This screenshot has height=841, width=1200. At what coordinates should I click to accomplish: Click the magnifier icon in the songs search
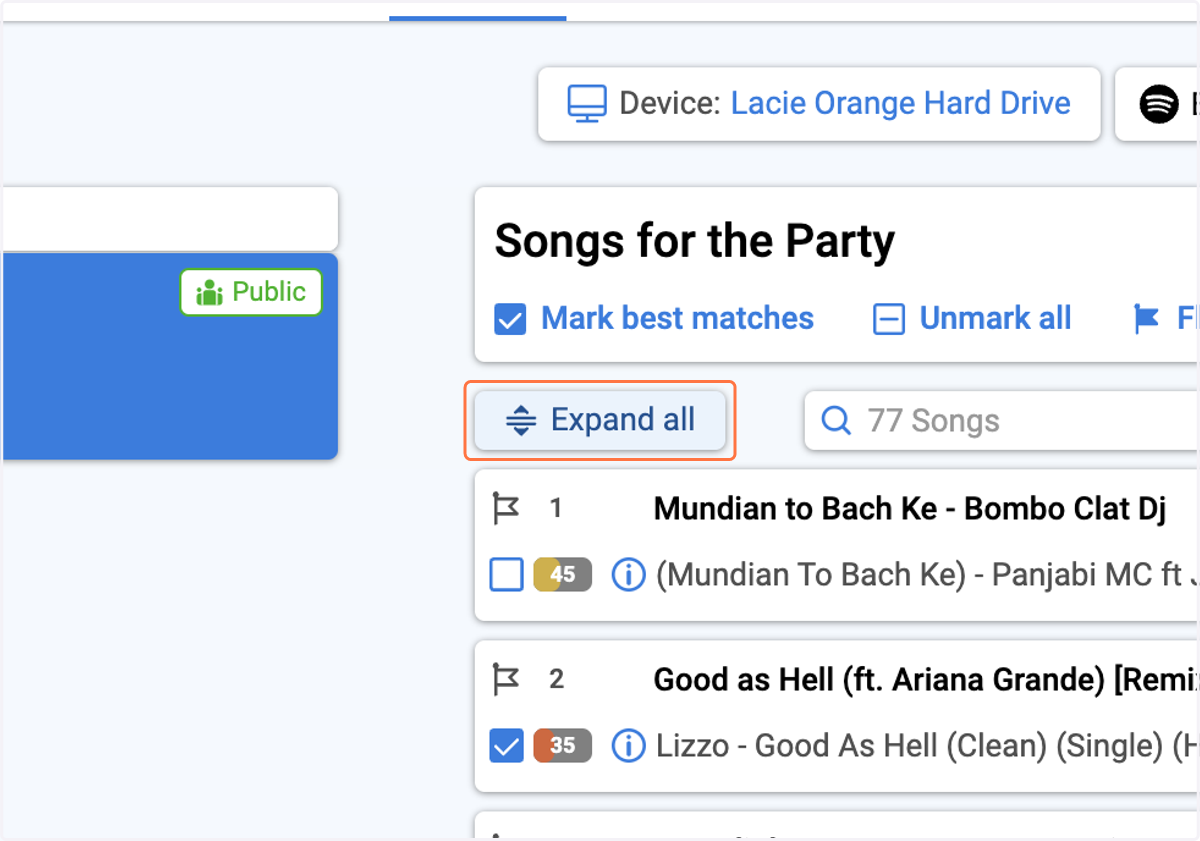836,420
